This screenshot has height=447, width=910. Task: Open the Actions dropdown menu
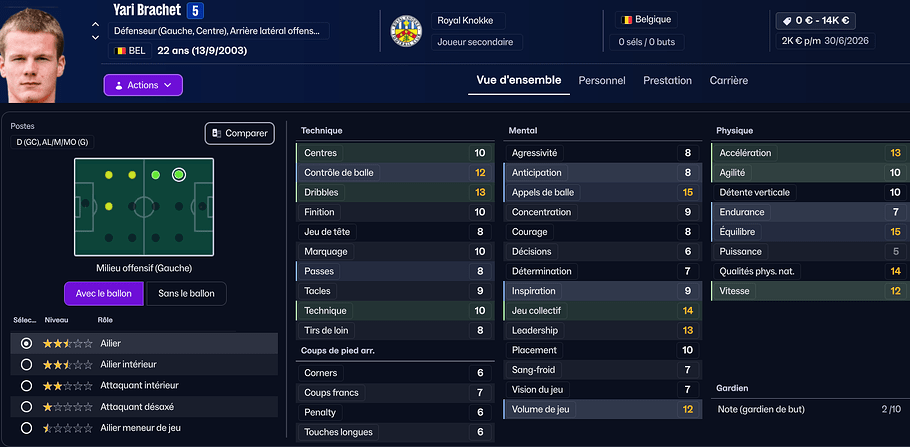[x=143, y=85]
